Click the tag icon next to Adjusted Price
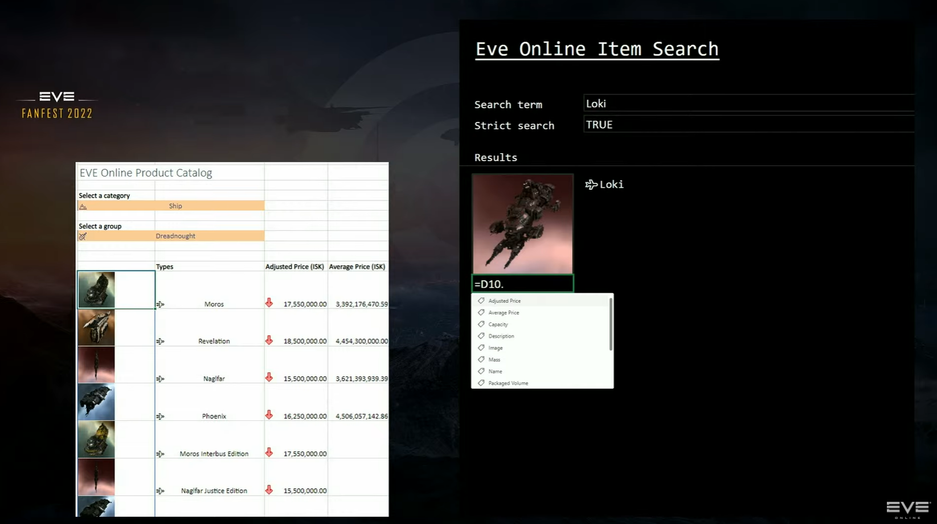 coord(481,301)
